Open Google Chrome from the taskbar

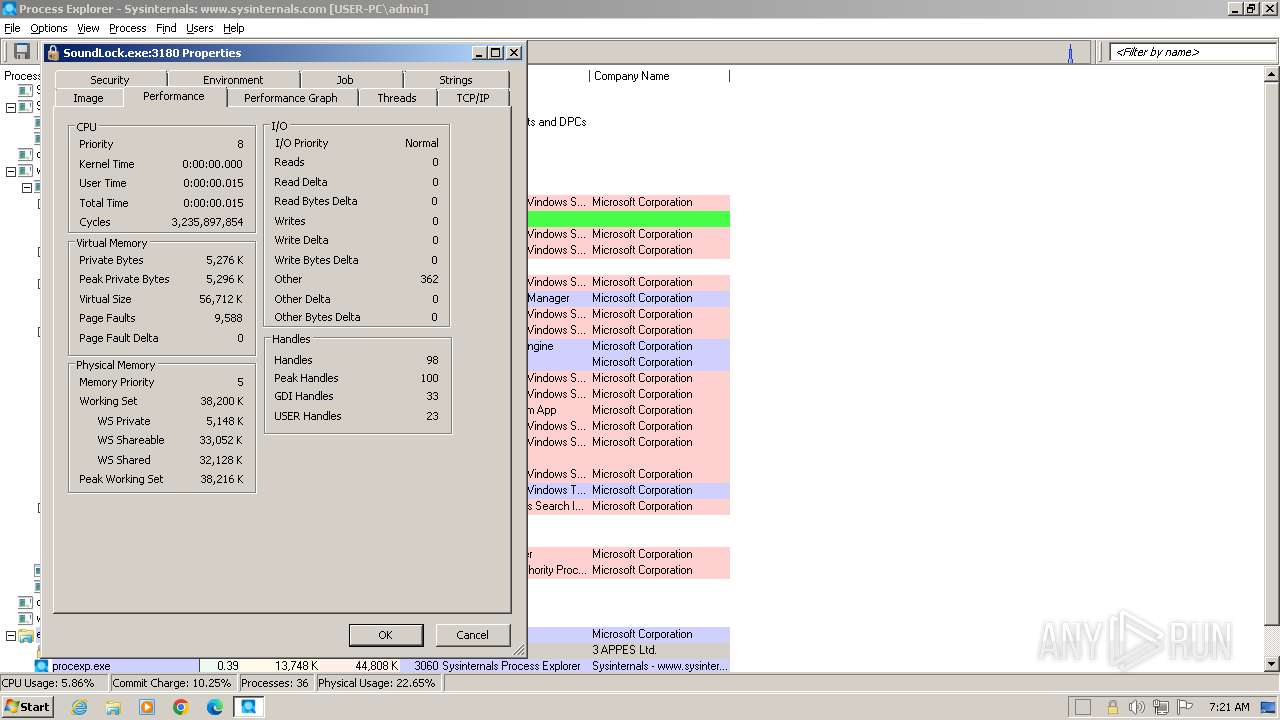pos(181,707)
